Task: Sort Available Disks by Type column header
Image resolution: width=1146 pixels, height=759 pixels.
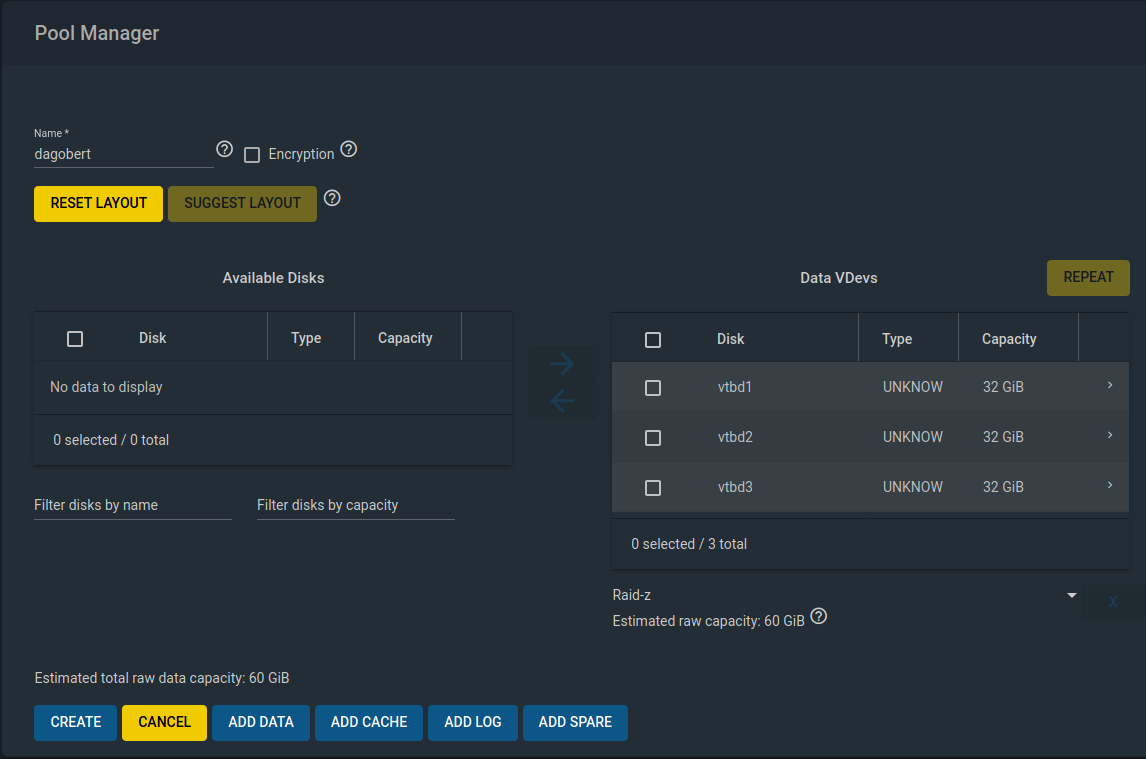Action: click(x=306, y=338)
